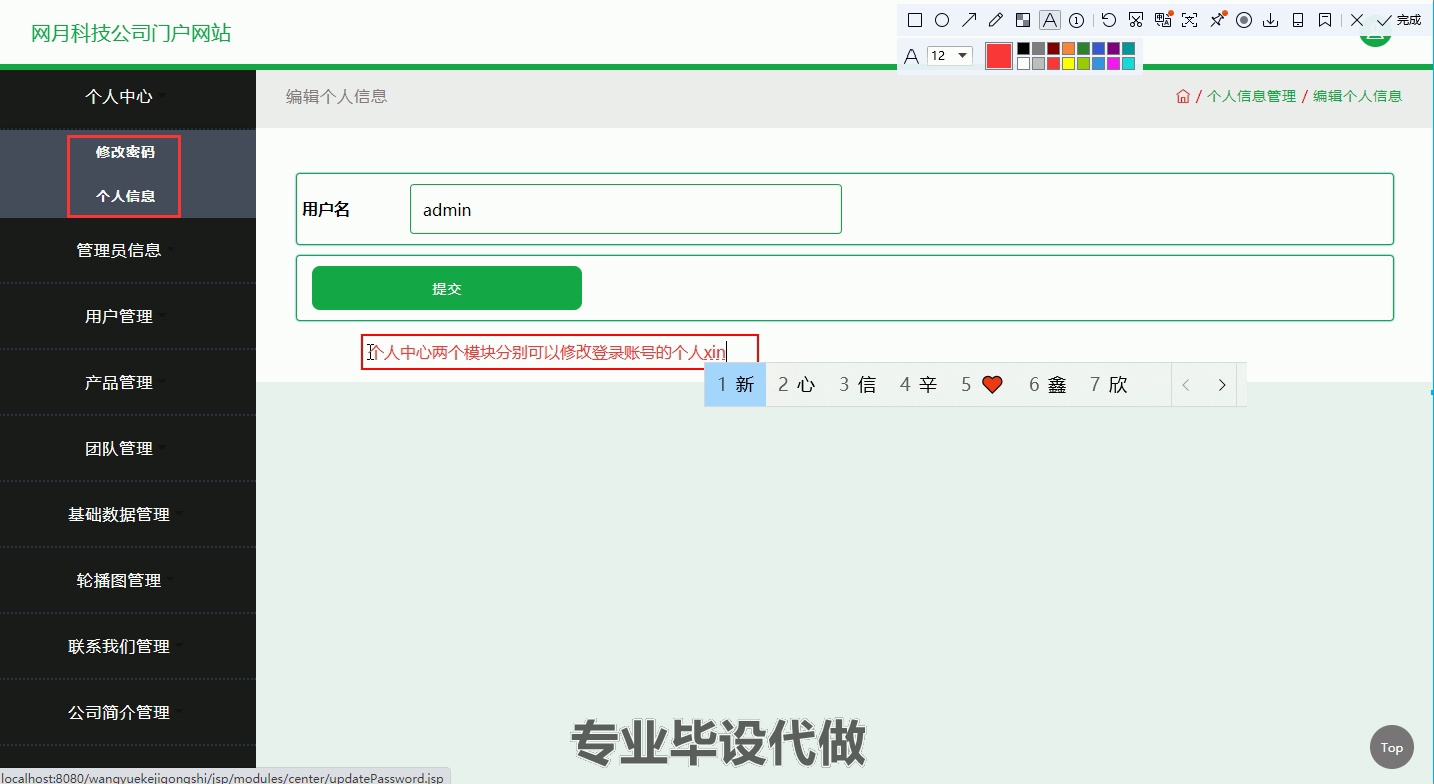Viewport: 1434px width, 784px height.
Task: Pick the yellow color swatch
Action: (1068, 64)
